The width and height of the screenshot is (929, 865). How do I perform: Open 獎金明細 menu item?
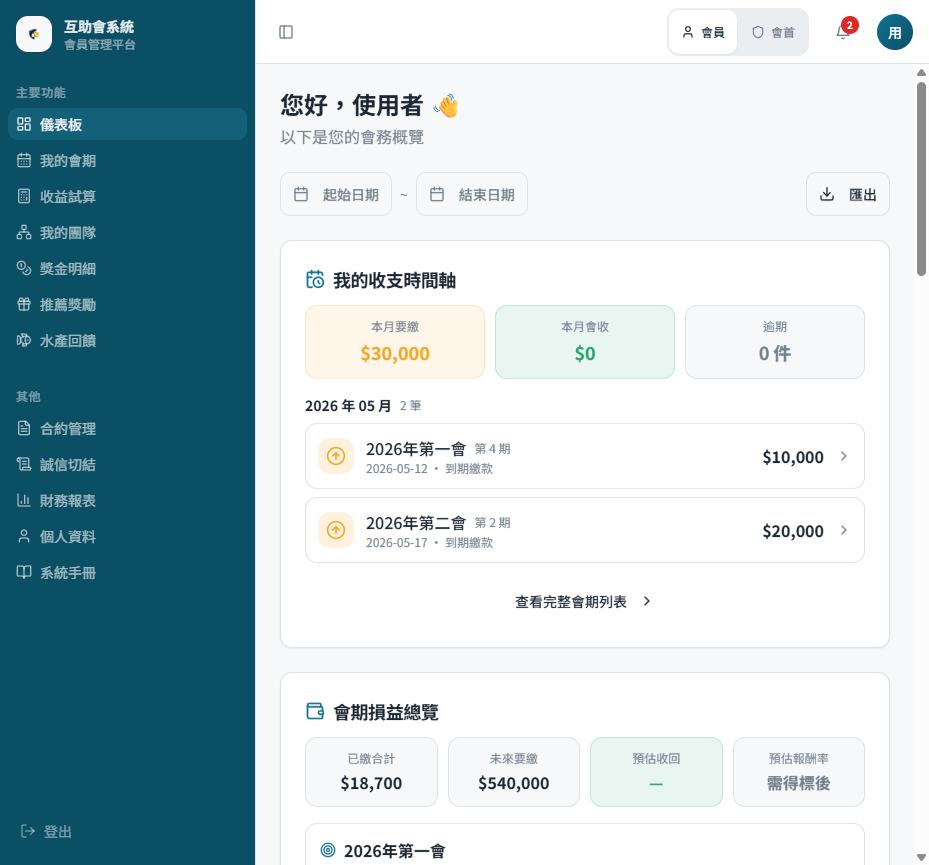click(x=127, y=268)
